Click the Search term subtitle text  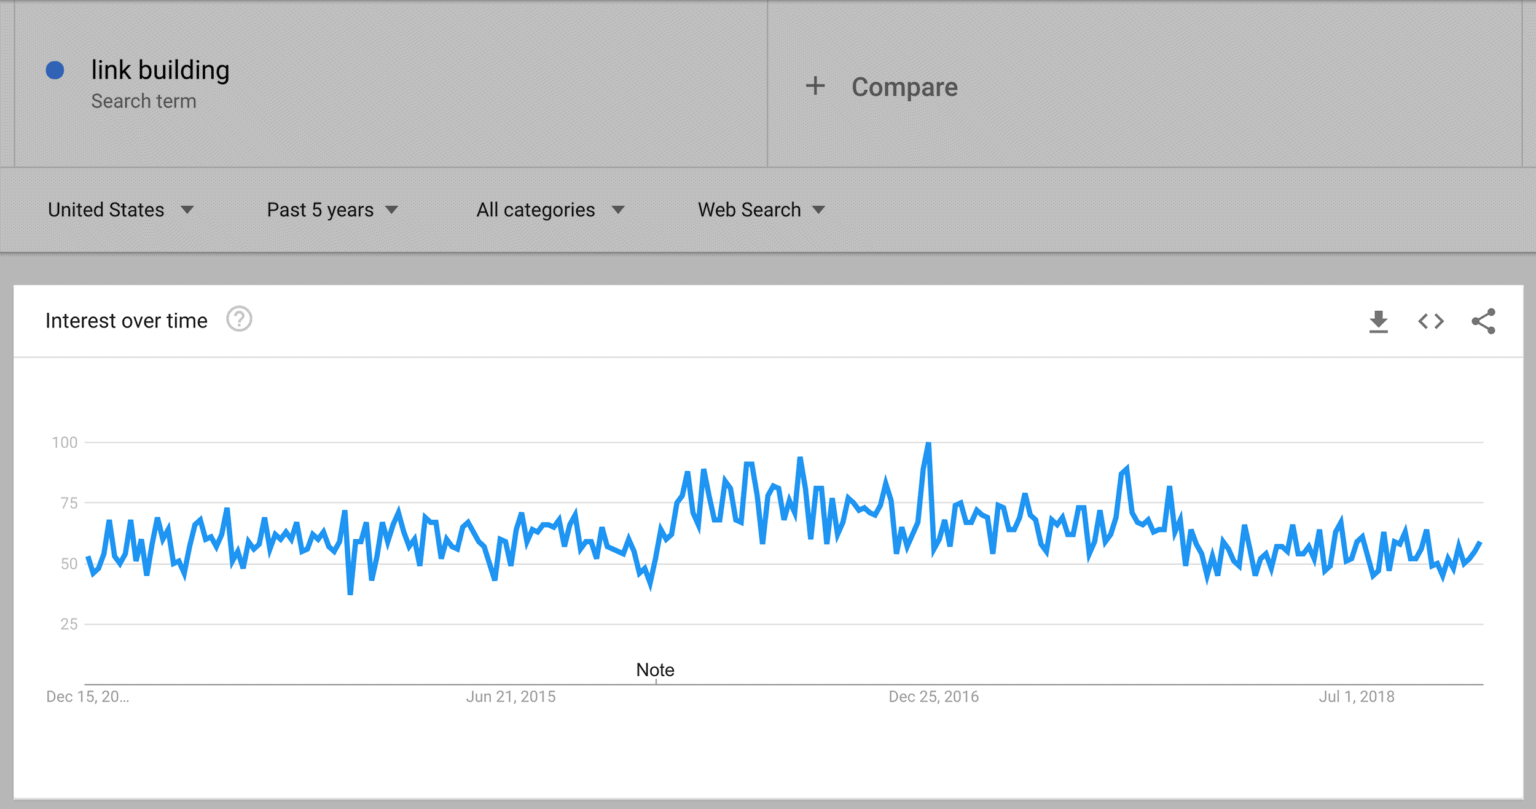coord(144,101)
